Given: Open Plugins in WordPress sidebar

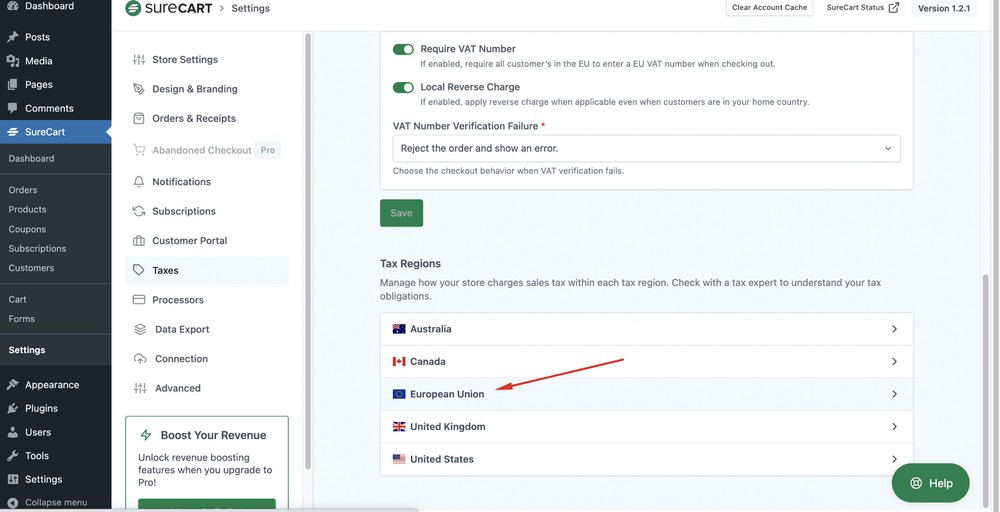Looking at the screenshot, I should (41, 408).
